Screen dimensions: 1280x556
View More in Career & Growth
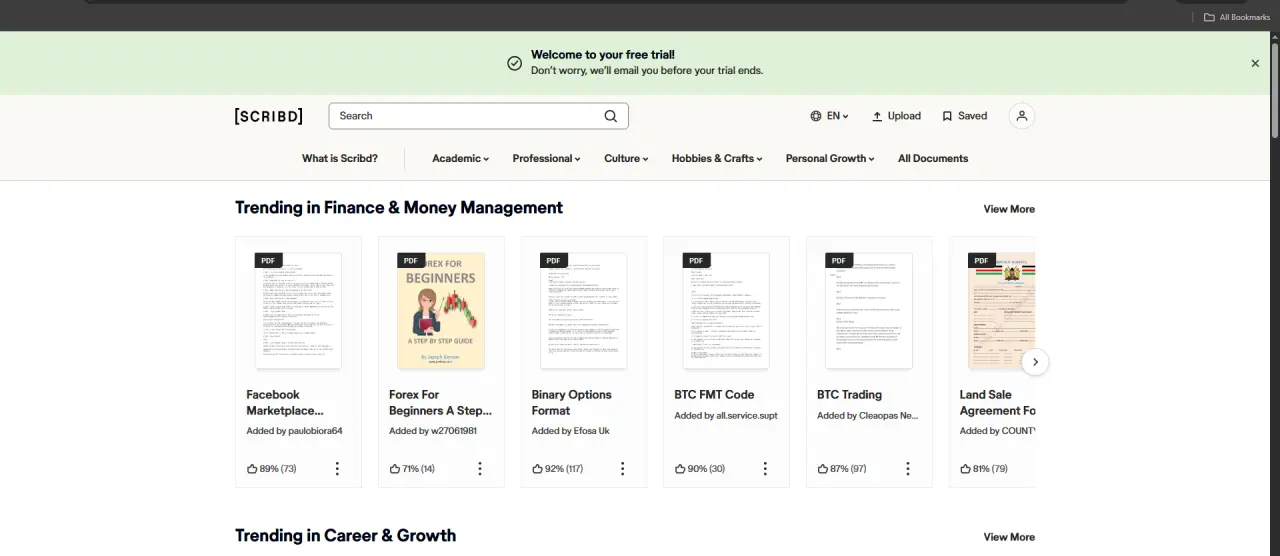1009,537
